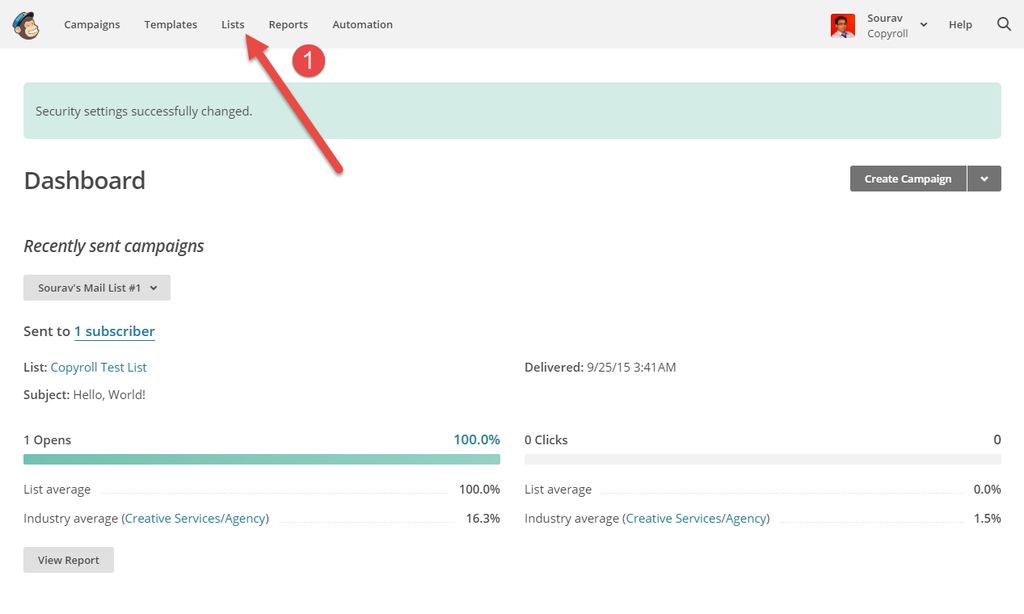Image resolution: width=1024 pixels, height=614 pixels.
Task: Click Creative Services/Agency link under Opens
Action: 195,518
